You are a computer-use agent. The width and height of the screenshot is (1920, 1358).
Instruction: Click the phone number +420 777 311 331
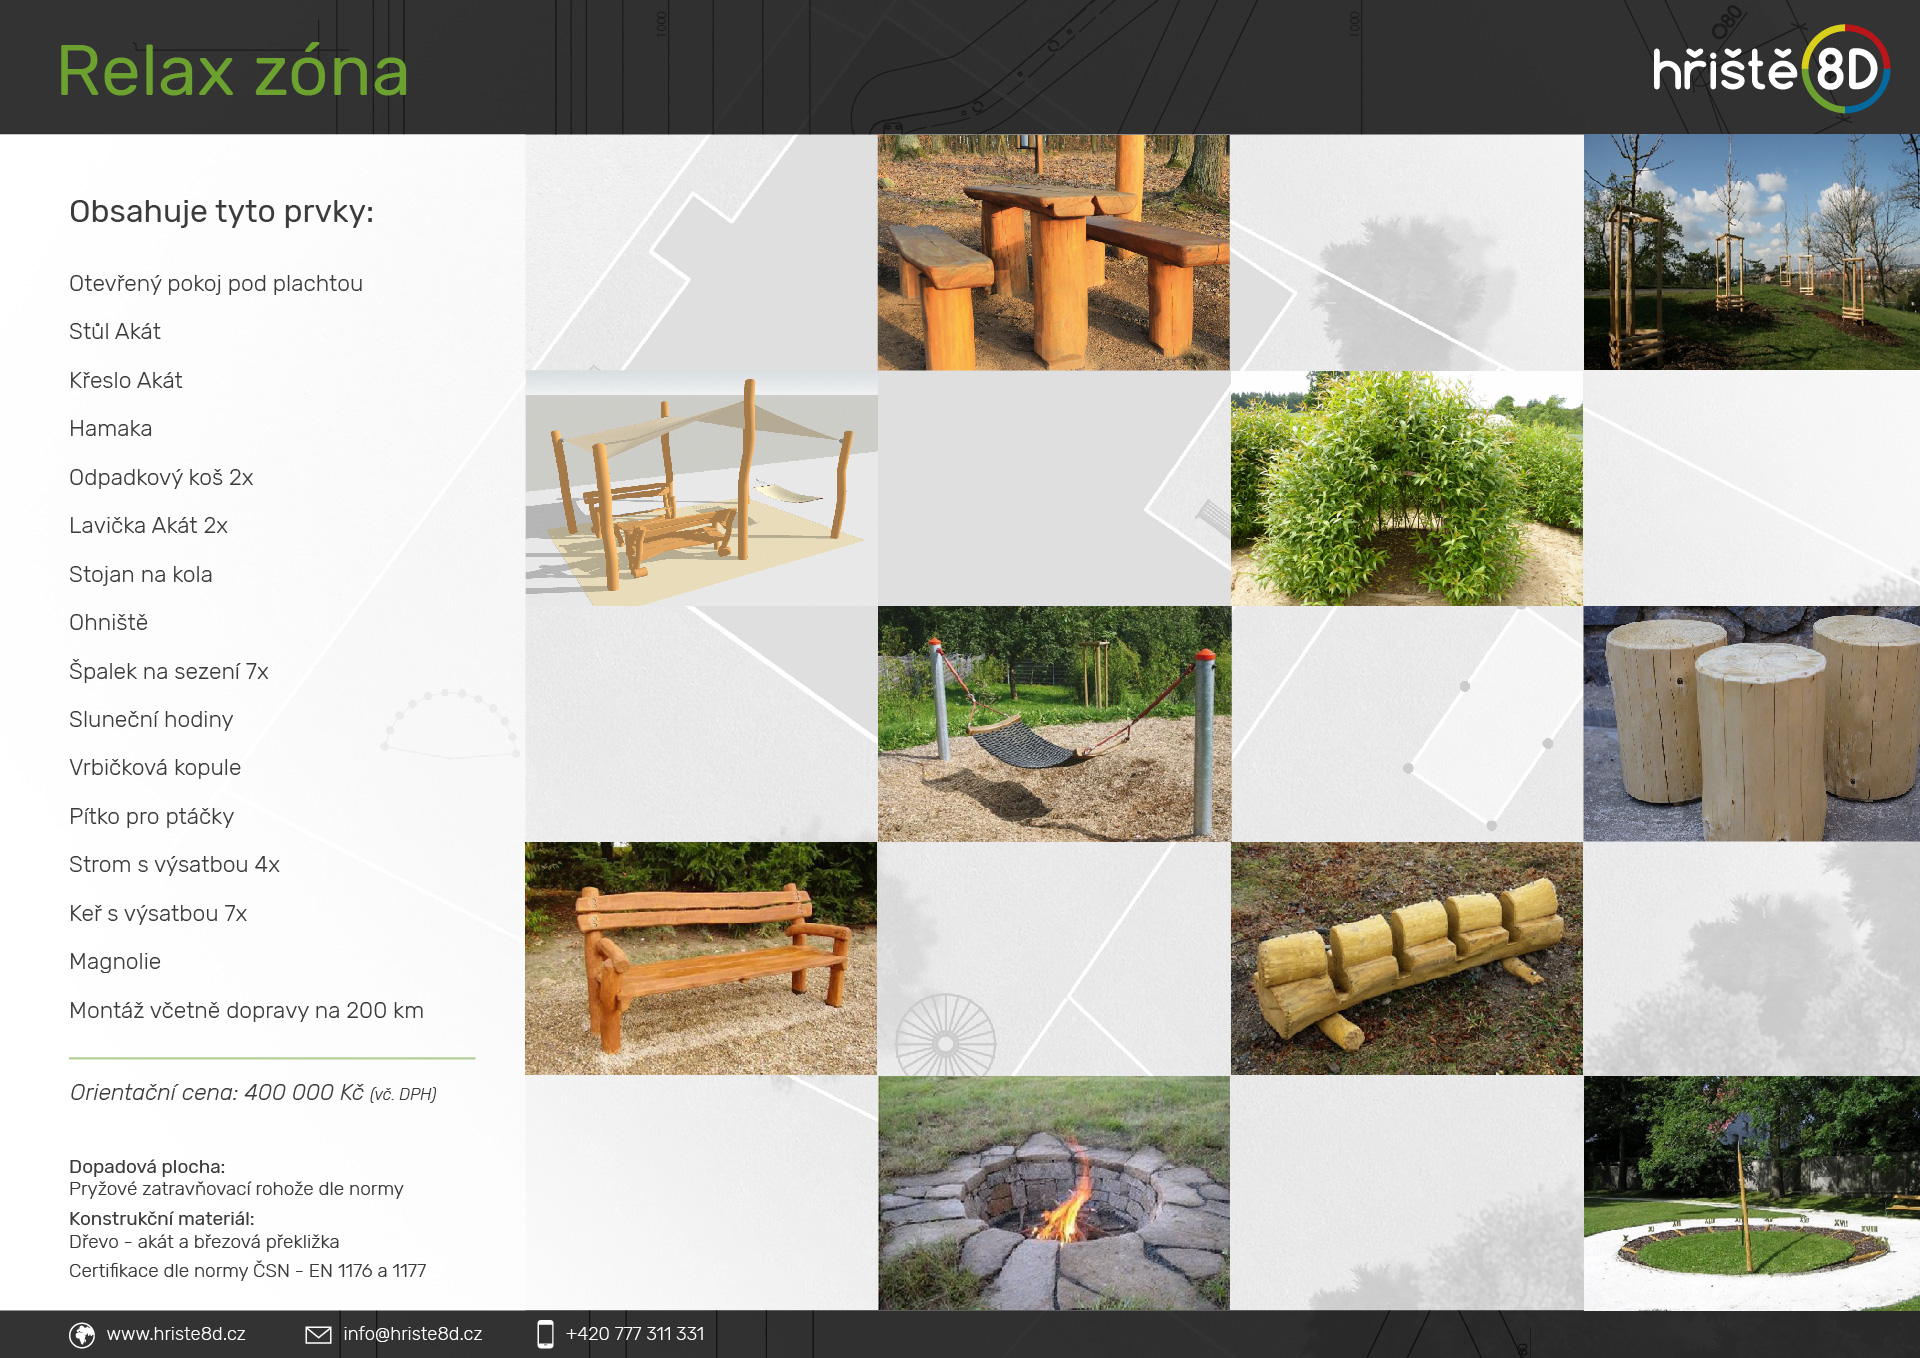635,1334
